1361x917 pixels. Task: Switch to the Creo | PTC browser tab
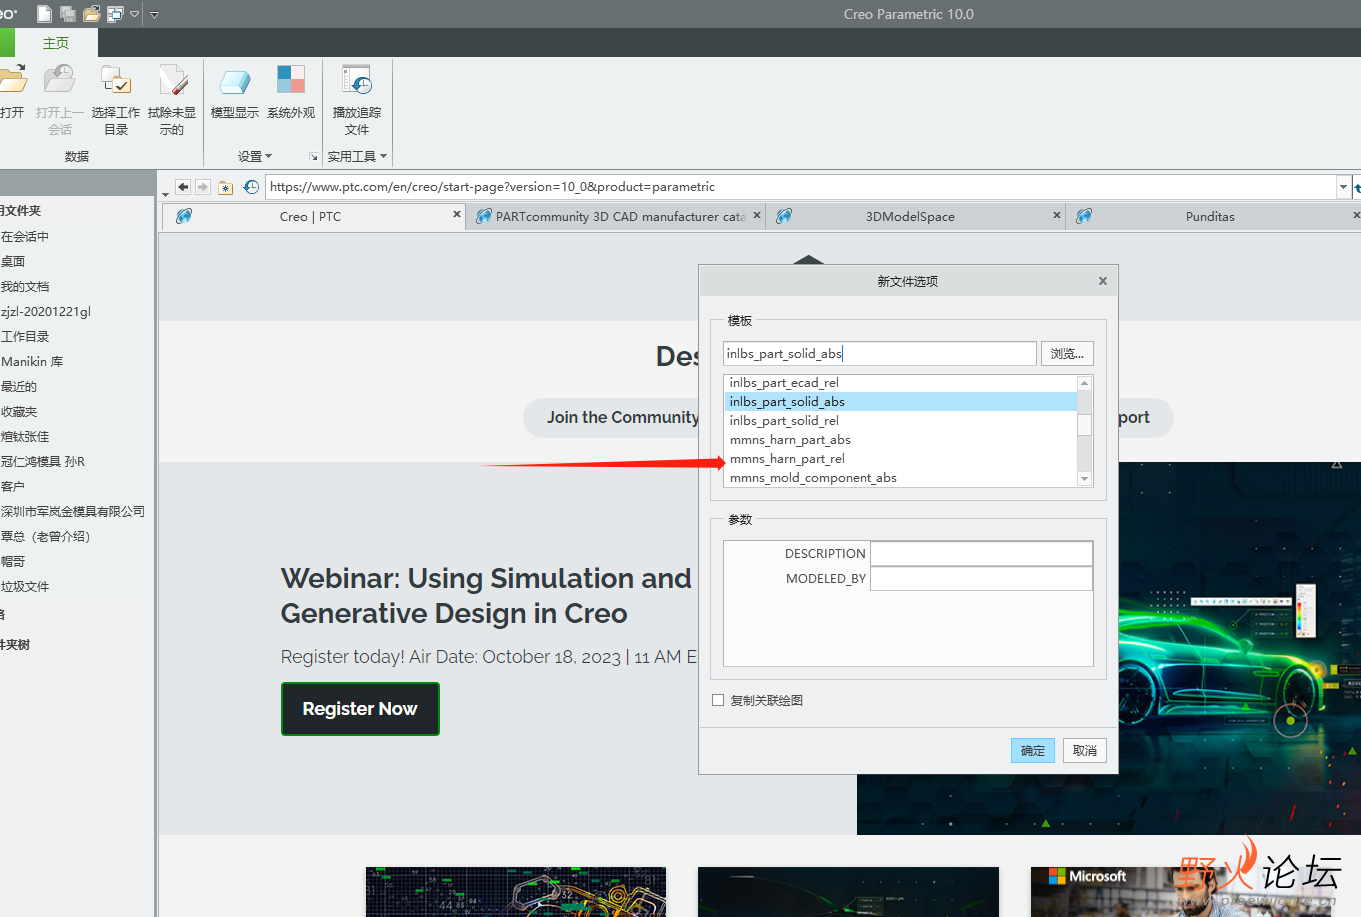click(311, 216)
